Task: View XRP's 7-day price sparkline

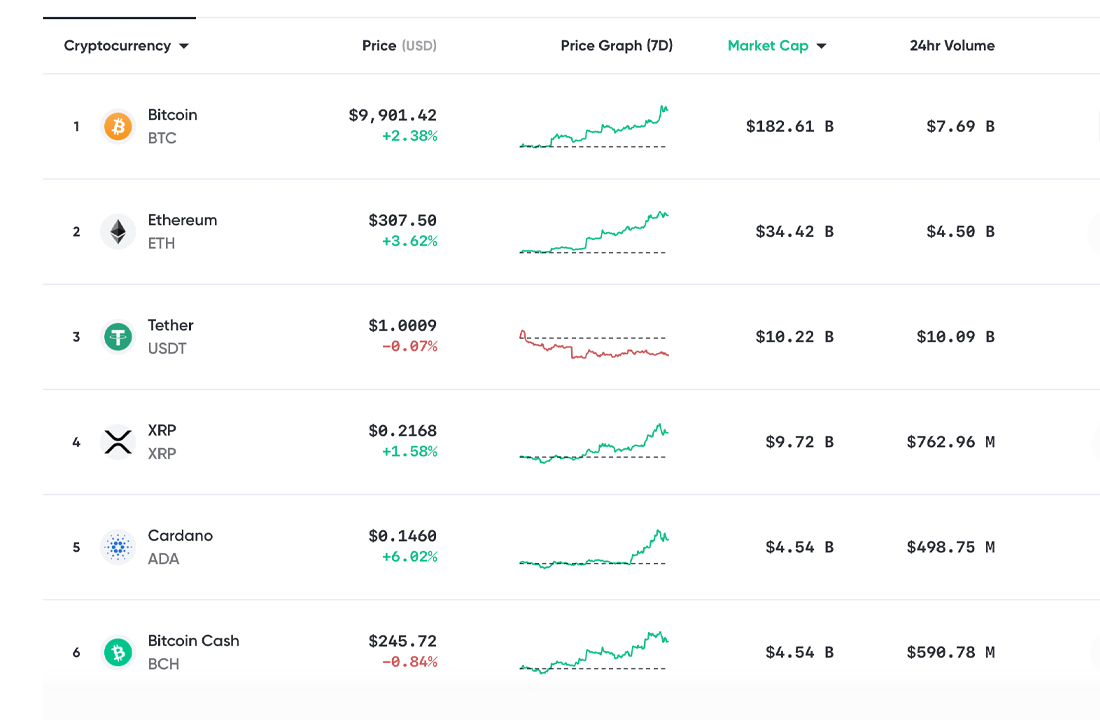Action: [594, 444]
